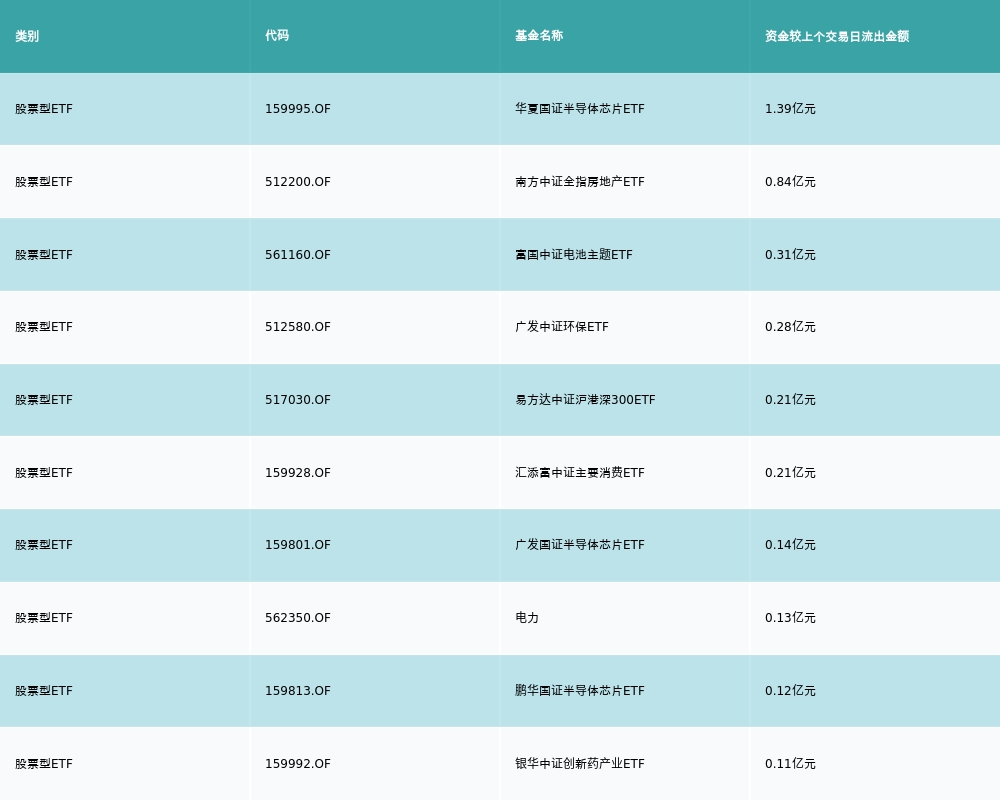Select code 517030.OF
Image resolution: width=1000 pixels, height=800 pixels.
tap(298, 400)
